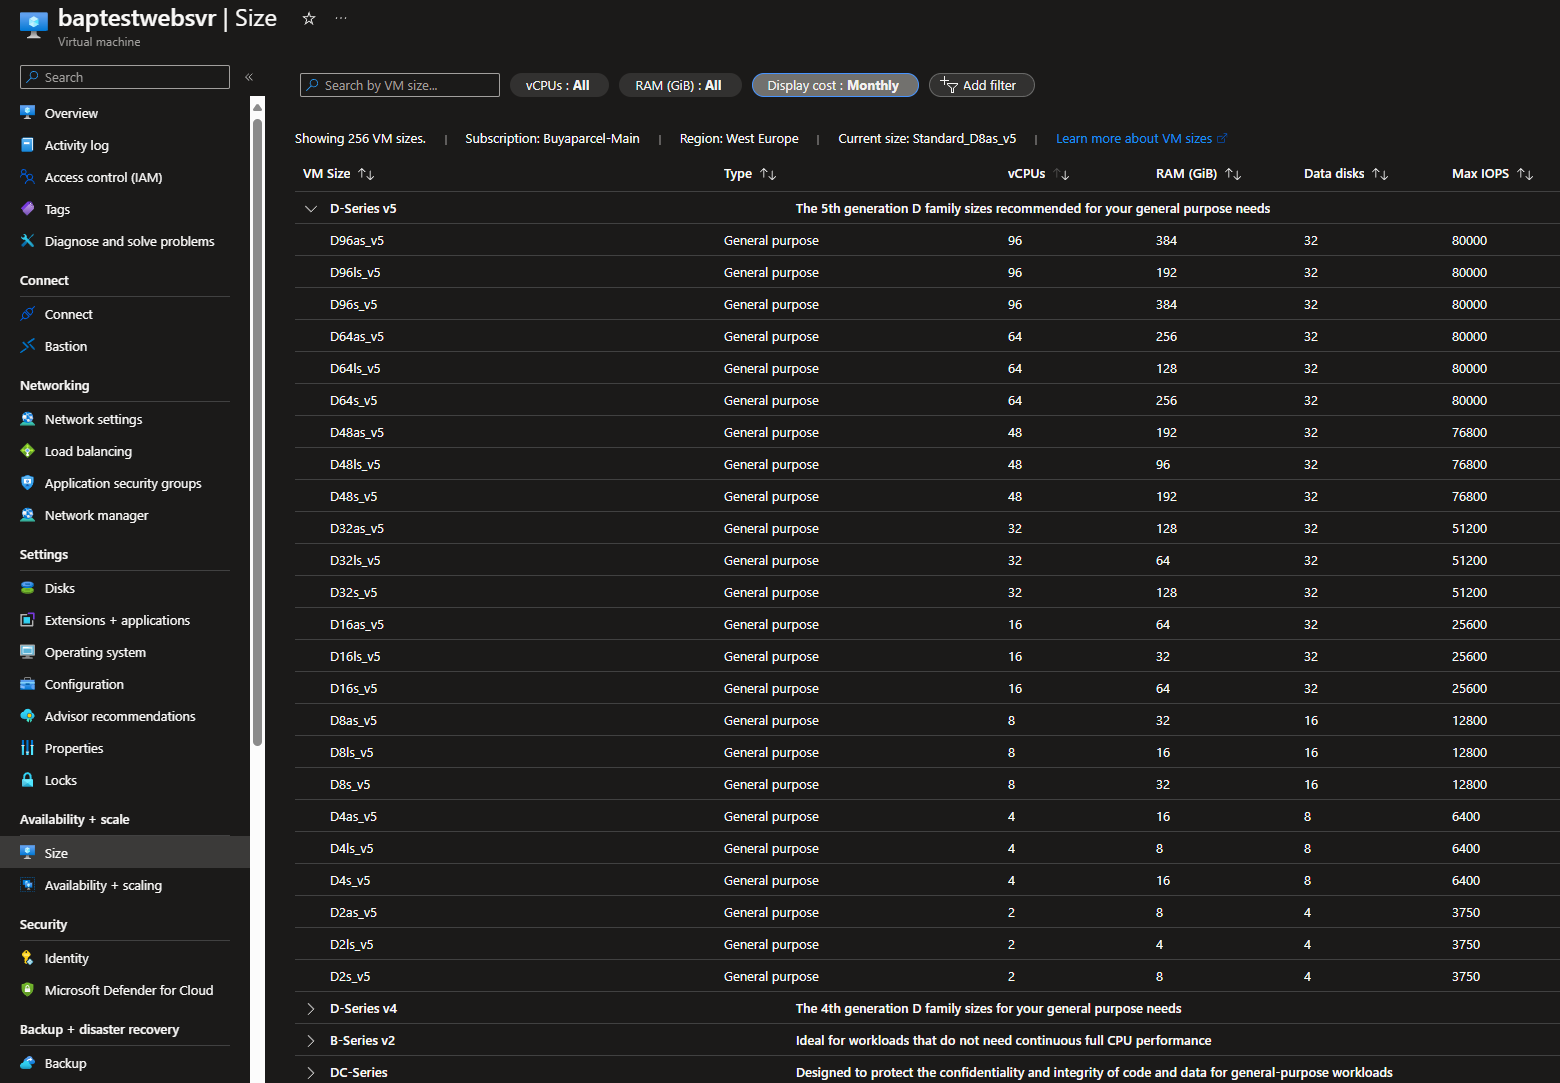Viewport: 1560px width, 1083px height.
Task: Click the Identity key icon
Action: click(28, 958)
